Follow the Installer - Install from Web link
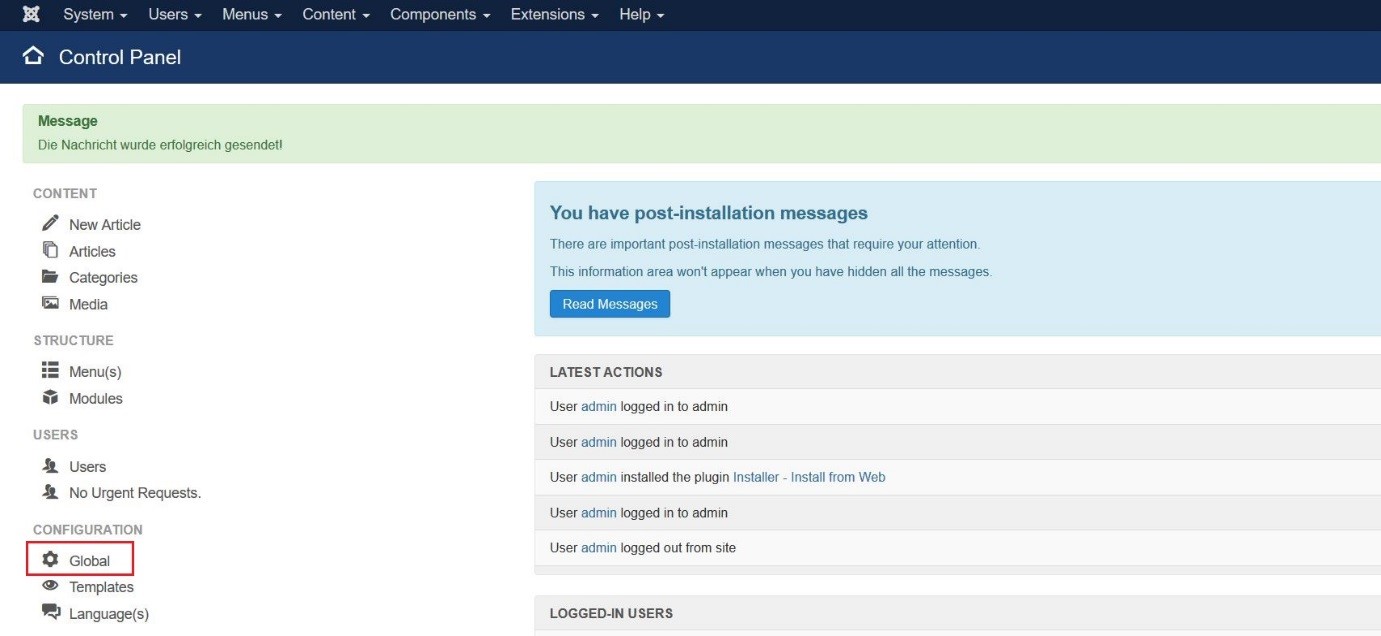The height and width of the screenshot is (636, 1381). tap(809, 477)
